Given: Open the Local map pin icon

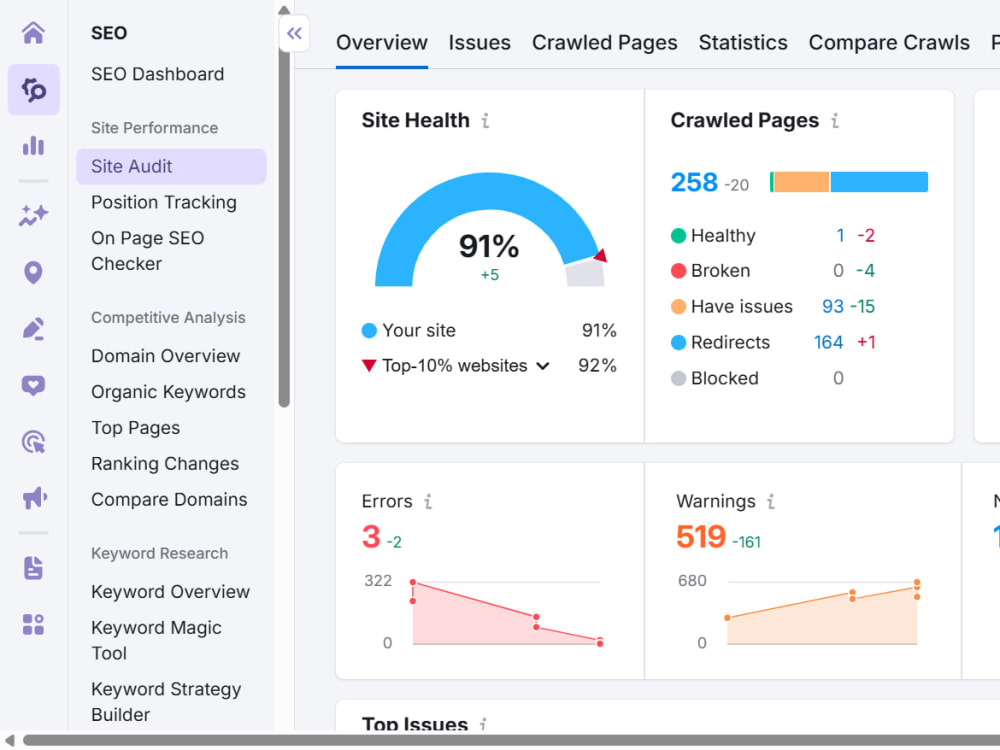Looking at the screenshot, I should 33,272.
